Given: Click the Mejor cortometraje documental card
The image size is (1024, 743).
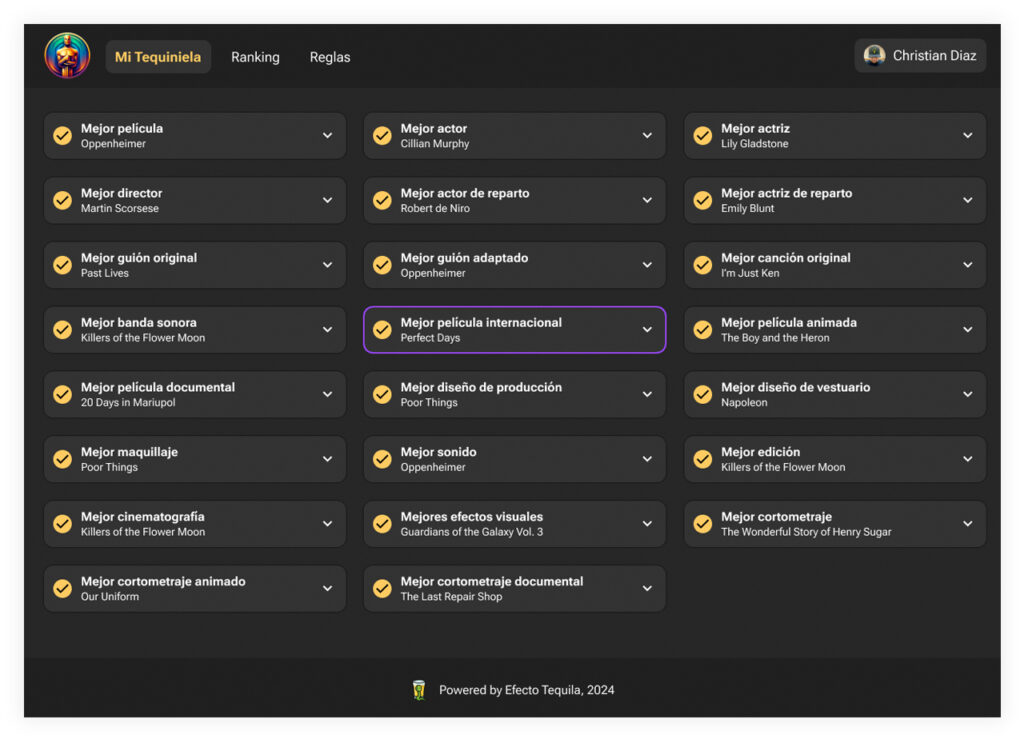Looking at the screenshot, I should point(500,589).
